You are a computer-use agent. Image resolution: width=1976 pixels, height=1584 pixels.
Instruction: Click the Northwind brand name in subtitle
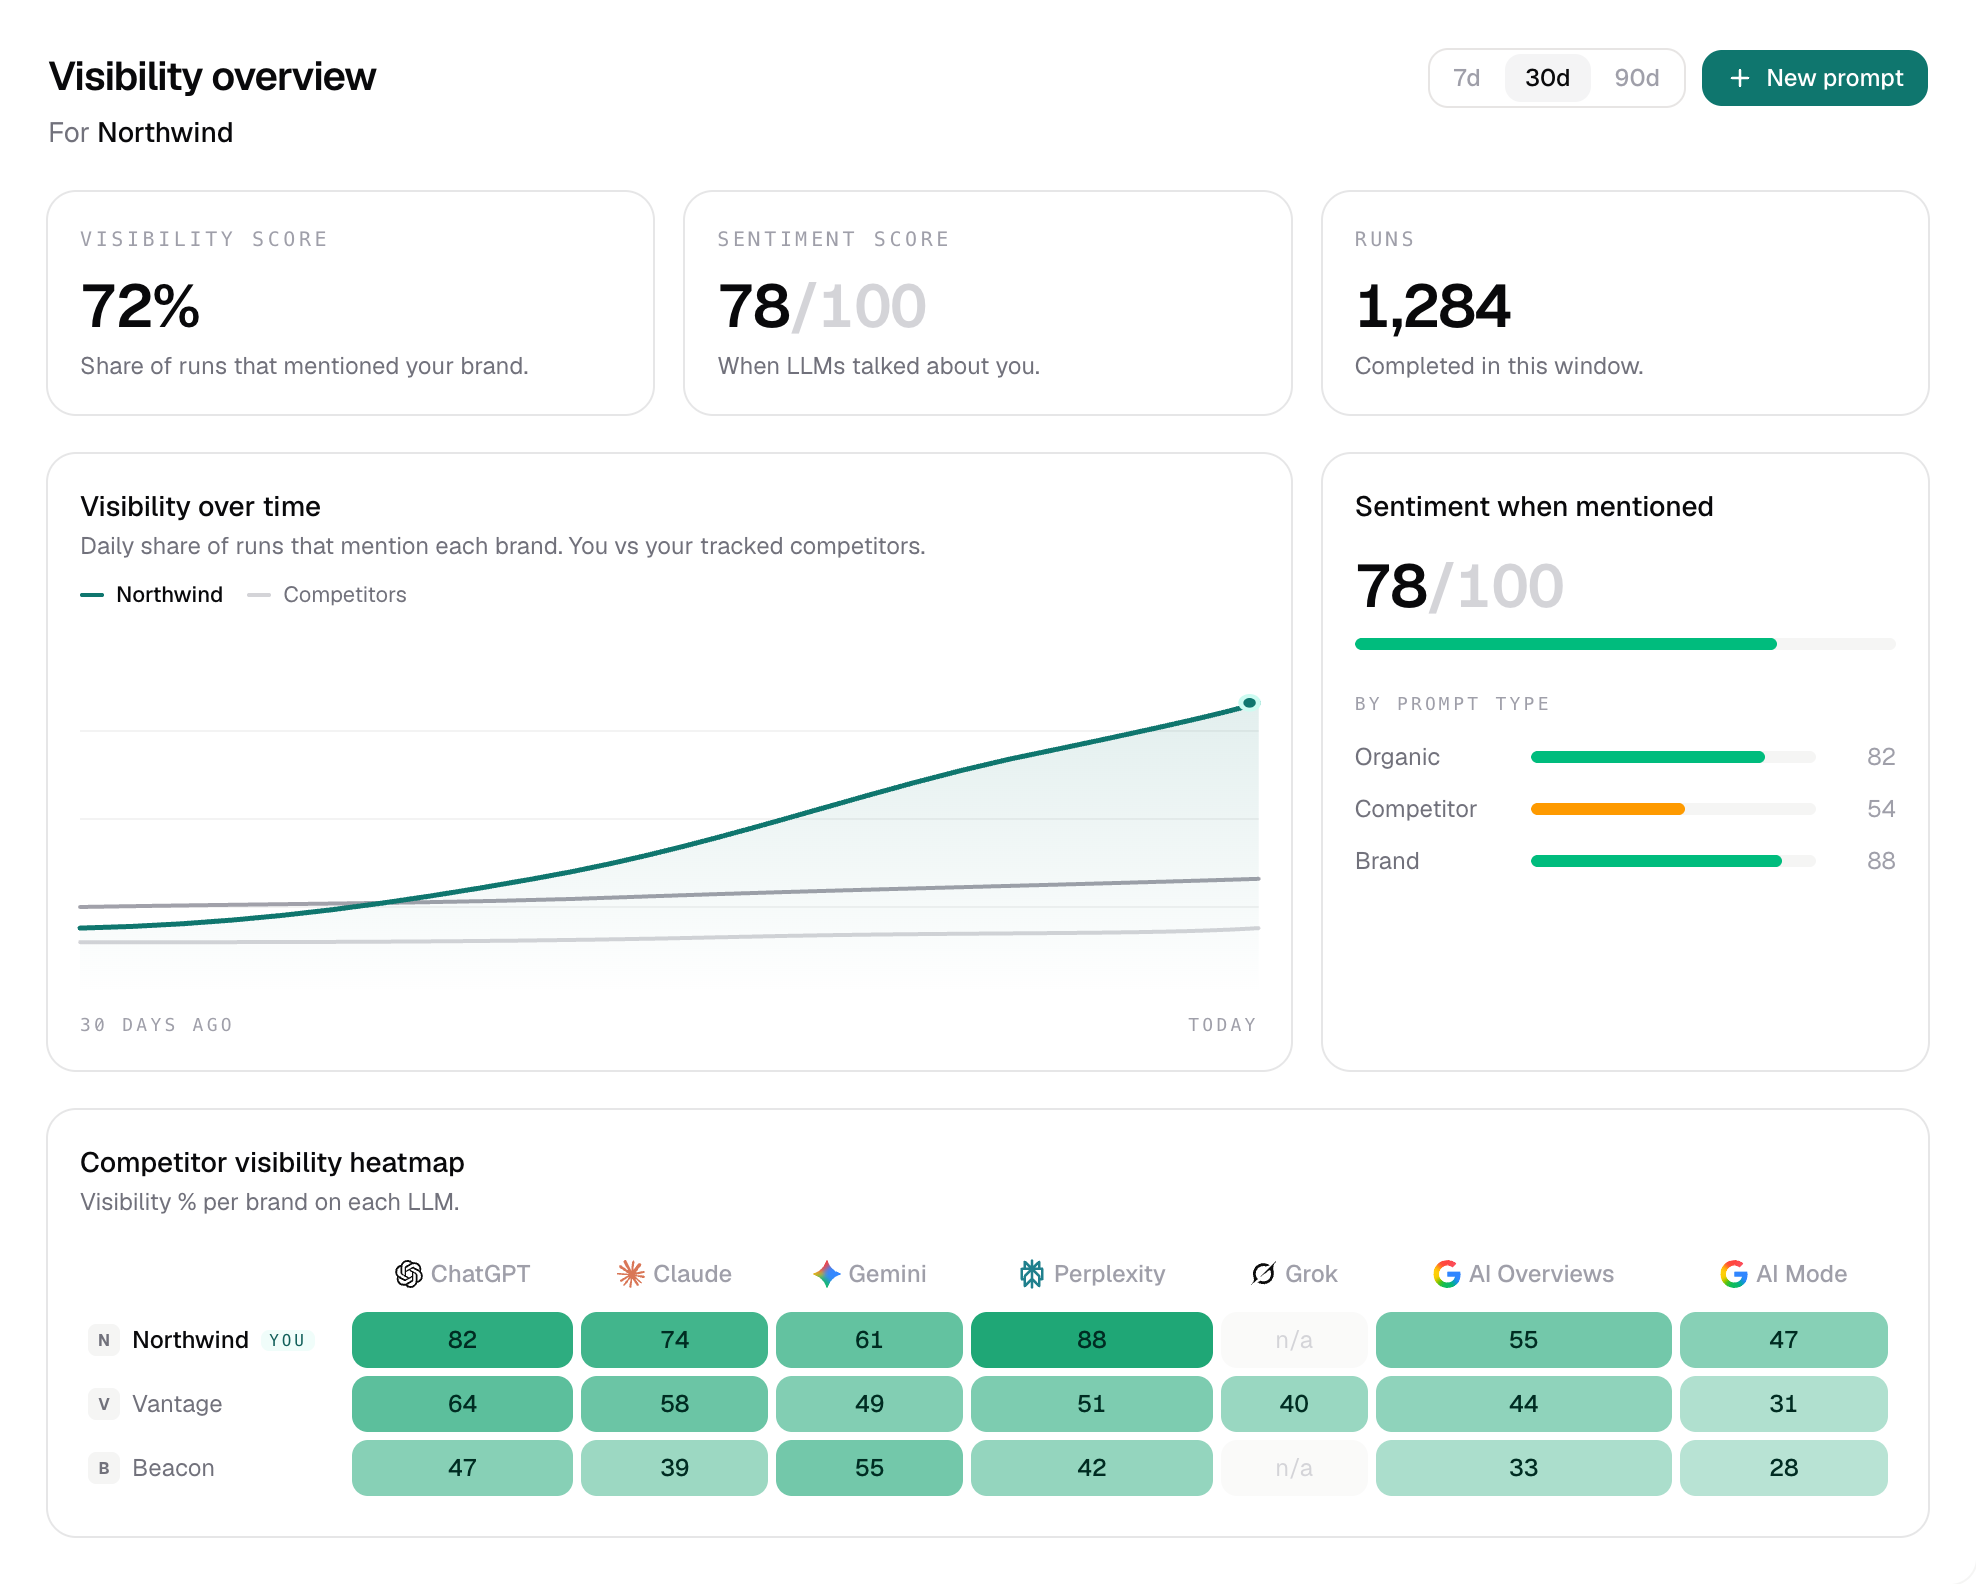[165, 132]
